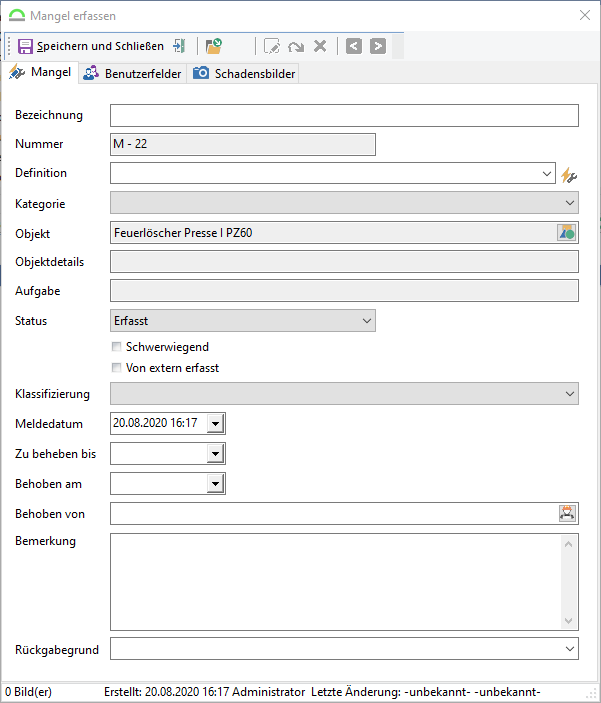Click the Letzte Änderung status text
601x703 pixels.
click(426, 692)
